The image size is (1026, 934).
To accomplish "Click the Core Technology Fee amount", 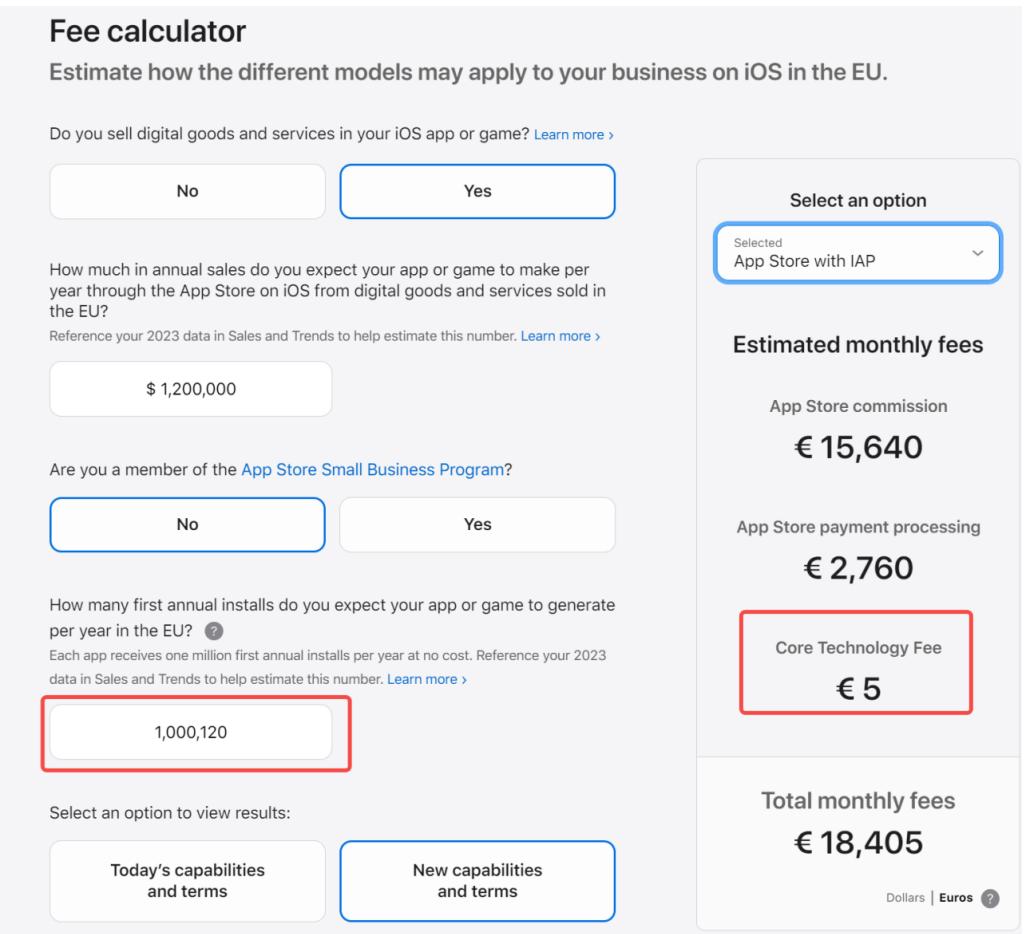I will click(858, 689).
